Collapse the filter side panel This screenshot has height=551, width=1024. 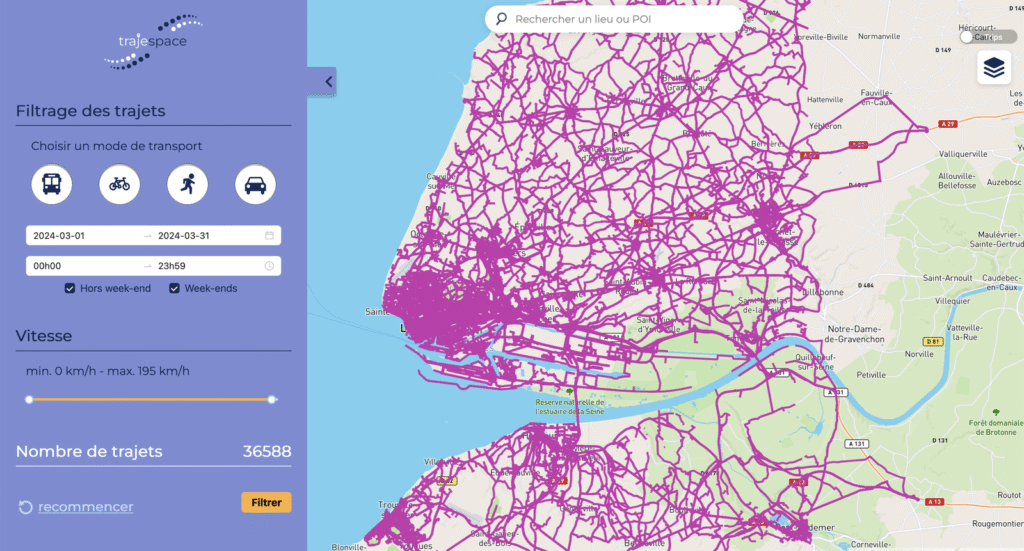pos(328,82)
